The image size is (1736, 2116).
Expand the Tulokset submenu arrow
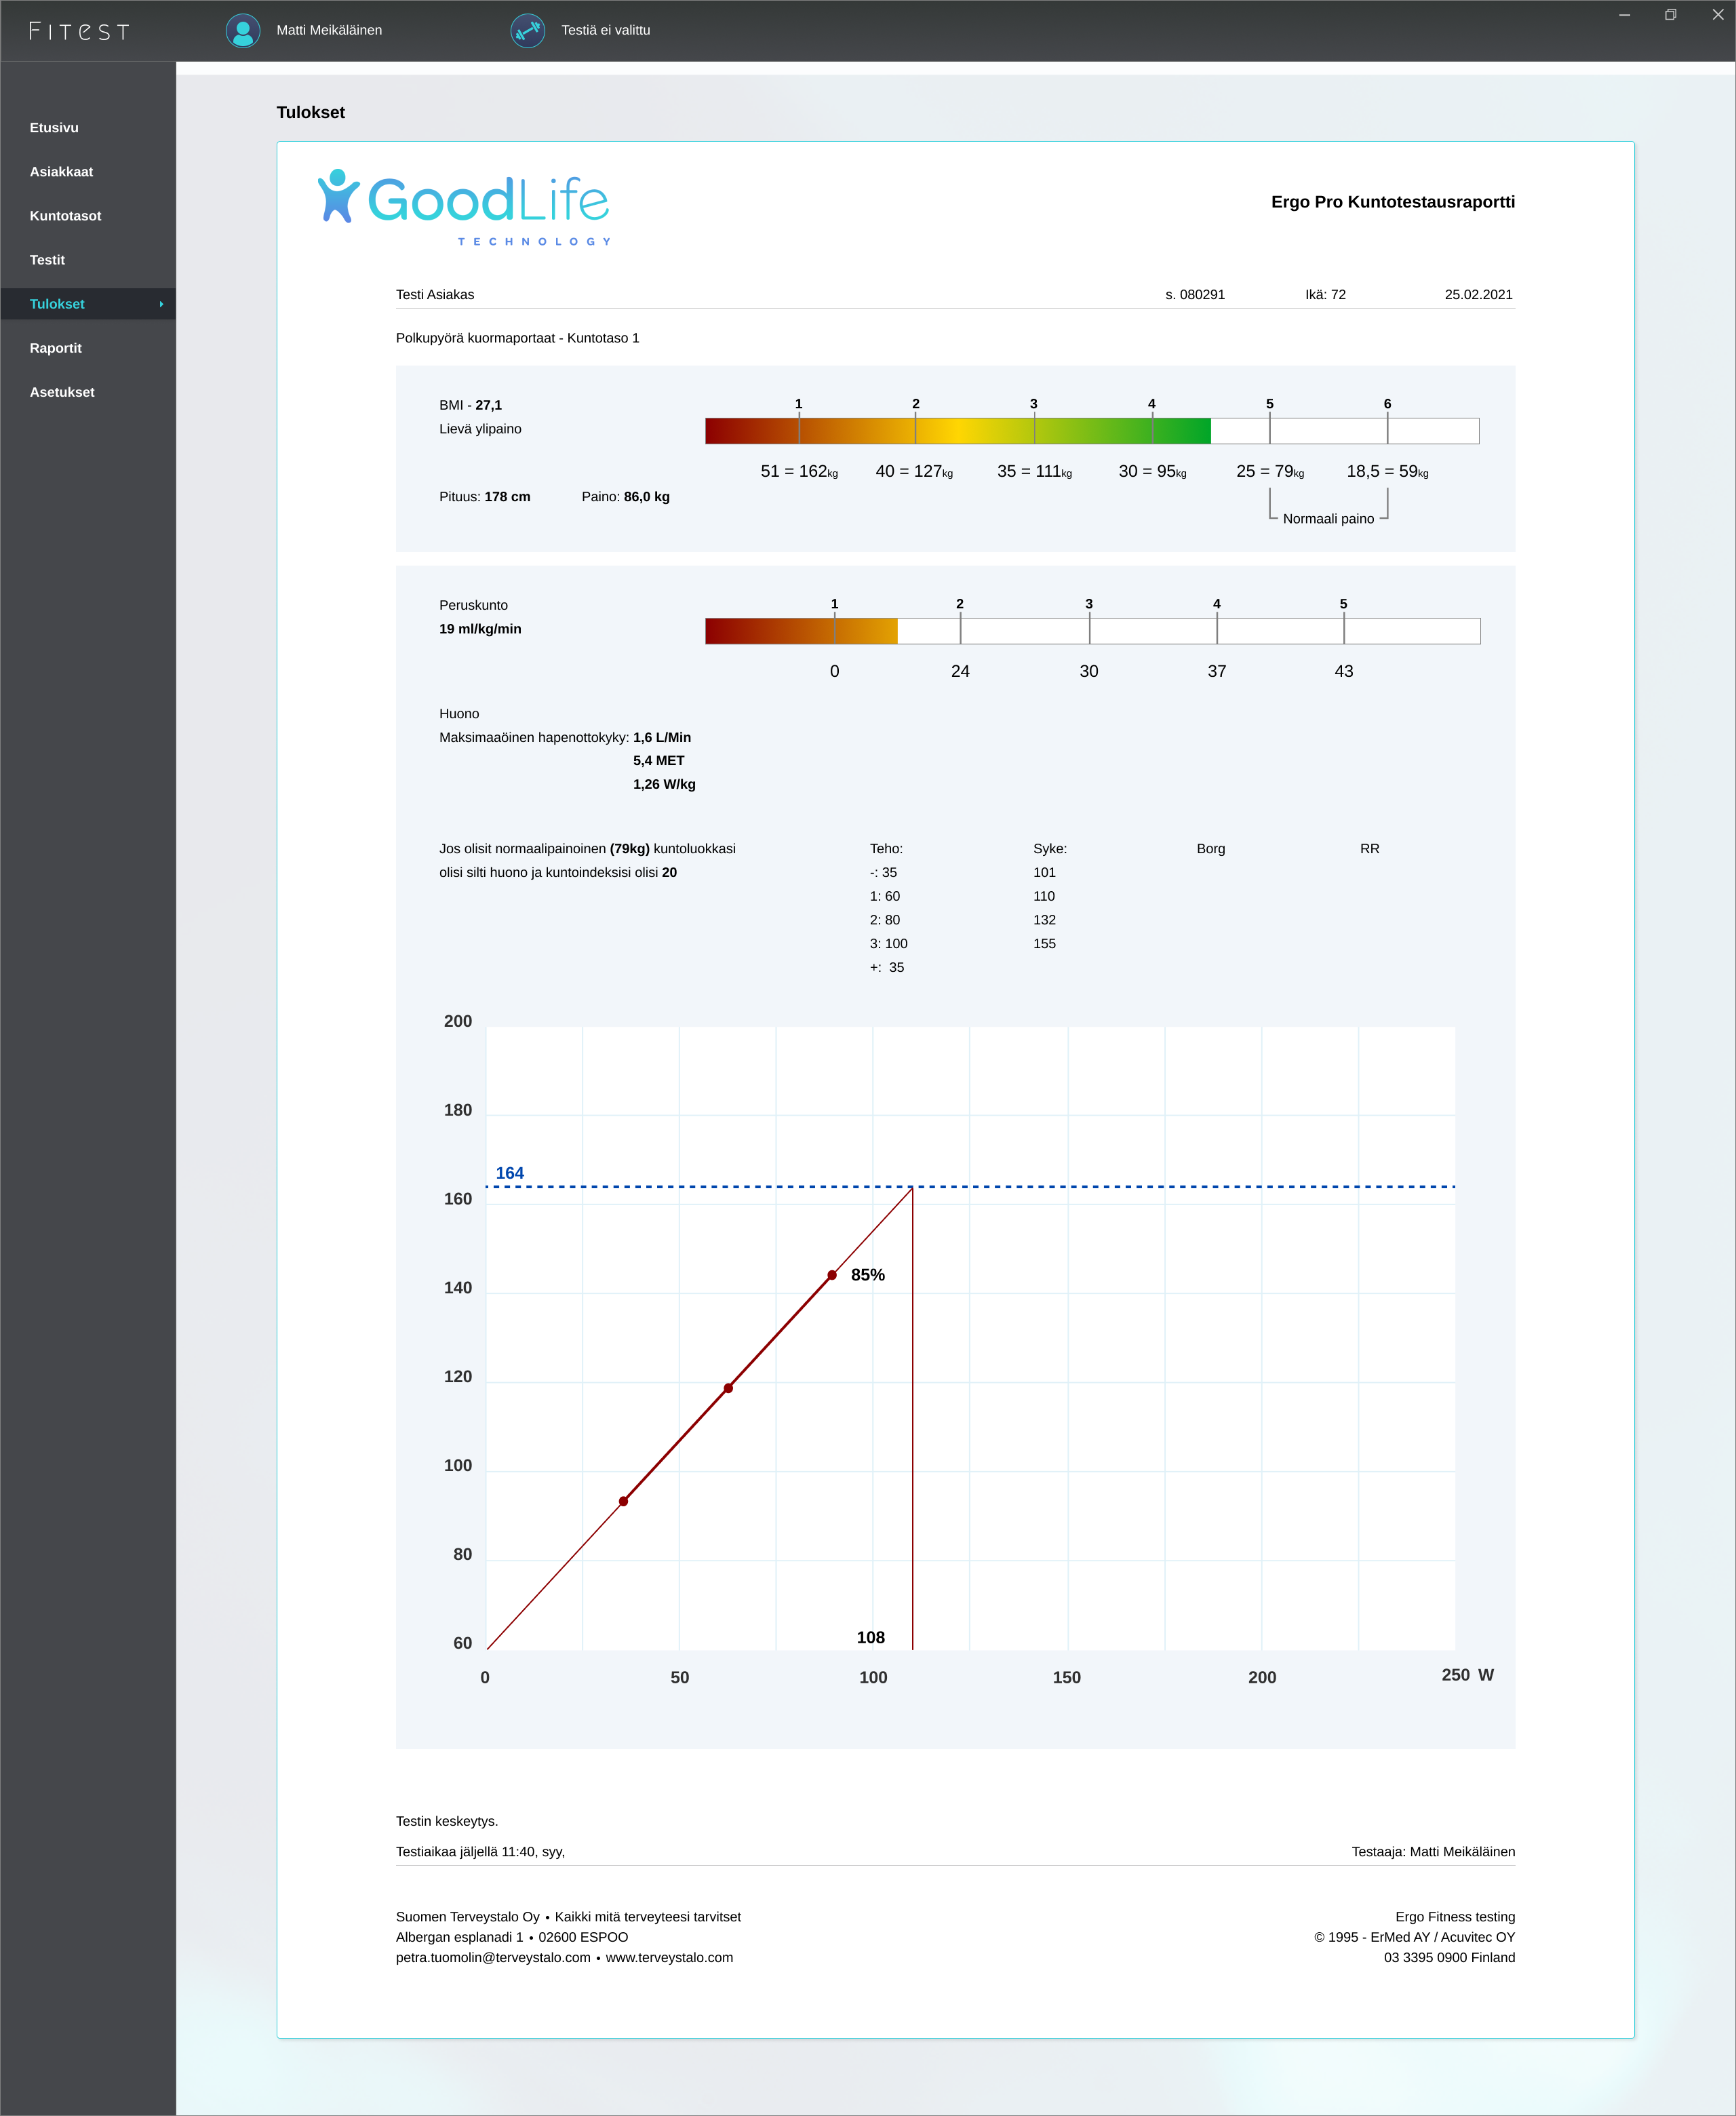(161, 304)
